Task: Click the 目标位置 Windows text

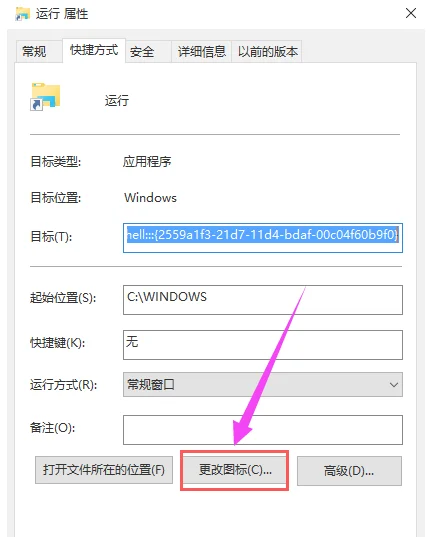Action: tap(150, 198)
